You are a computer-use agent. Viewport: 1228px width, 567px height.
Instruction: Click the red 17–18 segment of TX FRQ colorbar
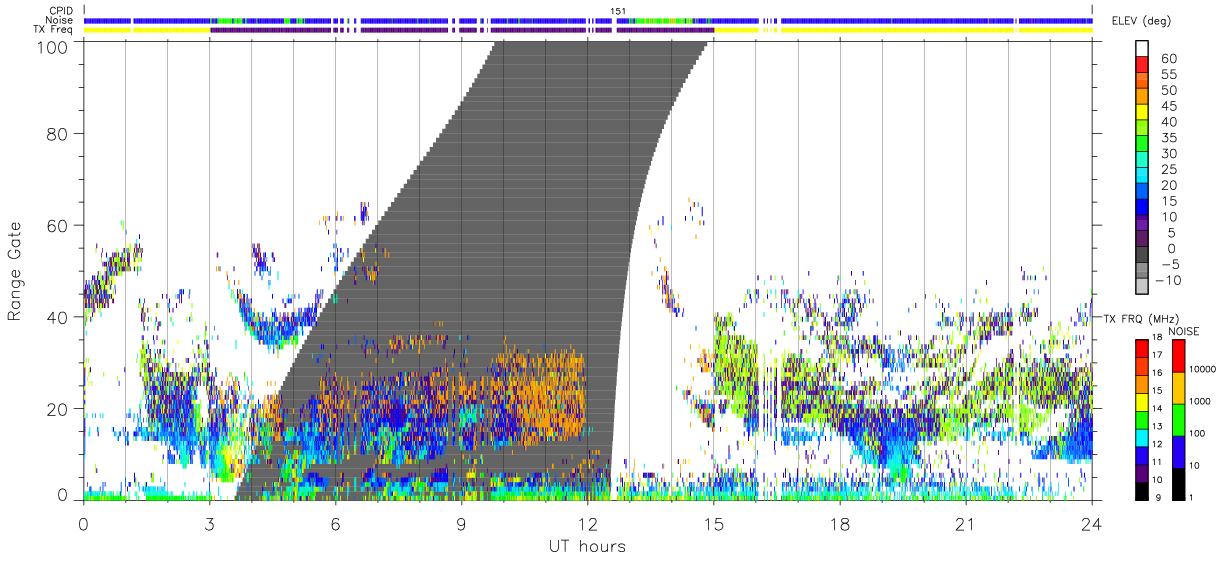[1141, 348]
